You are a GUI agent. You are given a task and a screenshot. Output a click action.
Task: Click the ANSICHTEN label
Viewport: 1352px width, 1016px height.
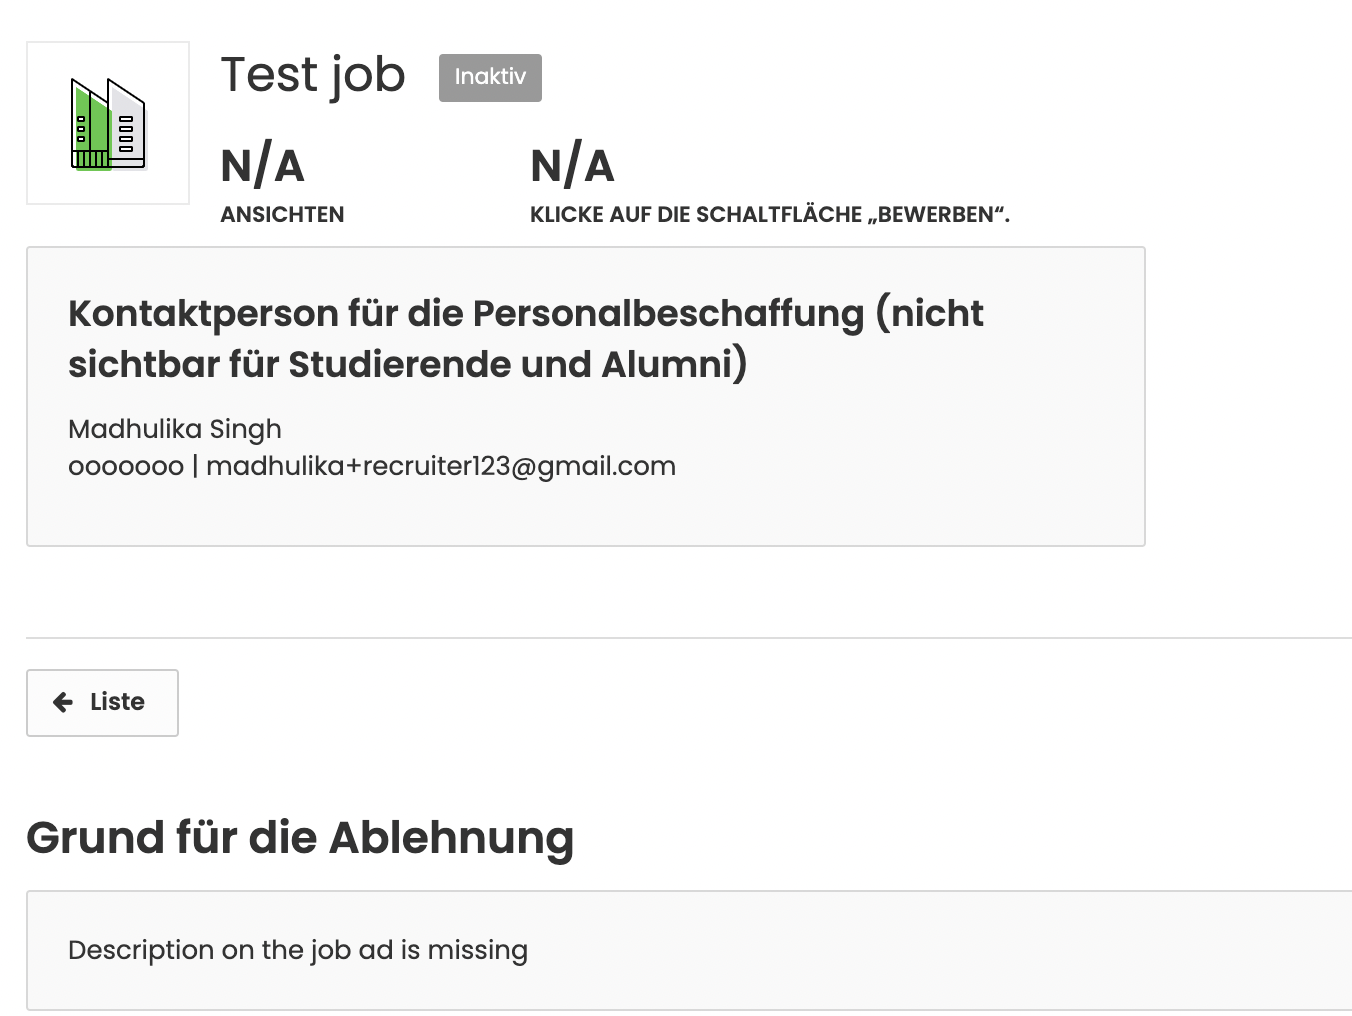(282, 214)
